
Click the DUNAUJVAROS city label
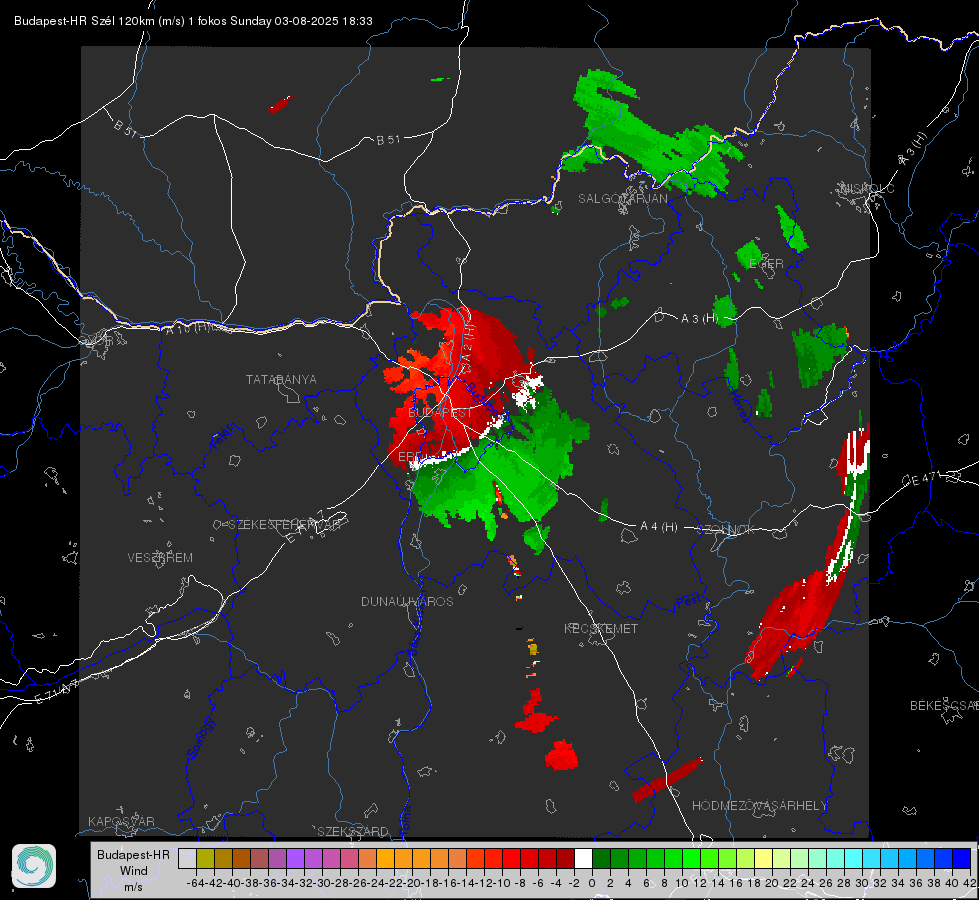tap(407, 601)
